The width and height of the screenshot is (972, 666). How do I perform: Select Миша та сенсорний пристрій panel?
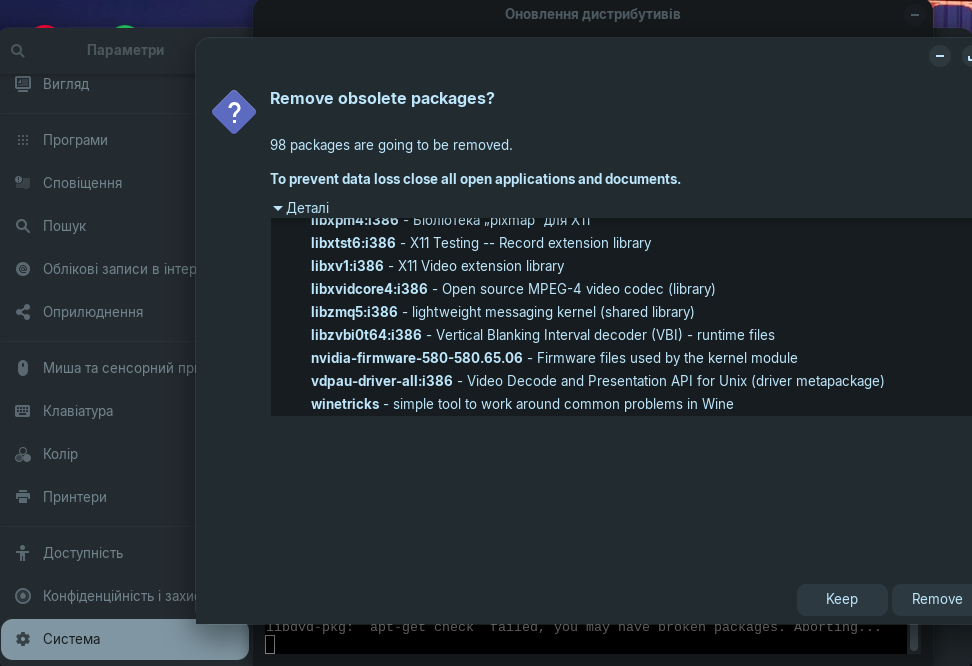118,368
